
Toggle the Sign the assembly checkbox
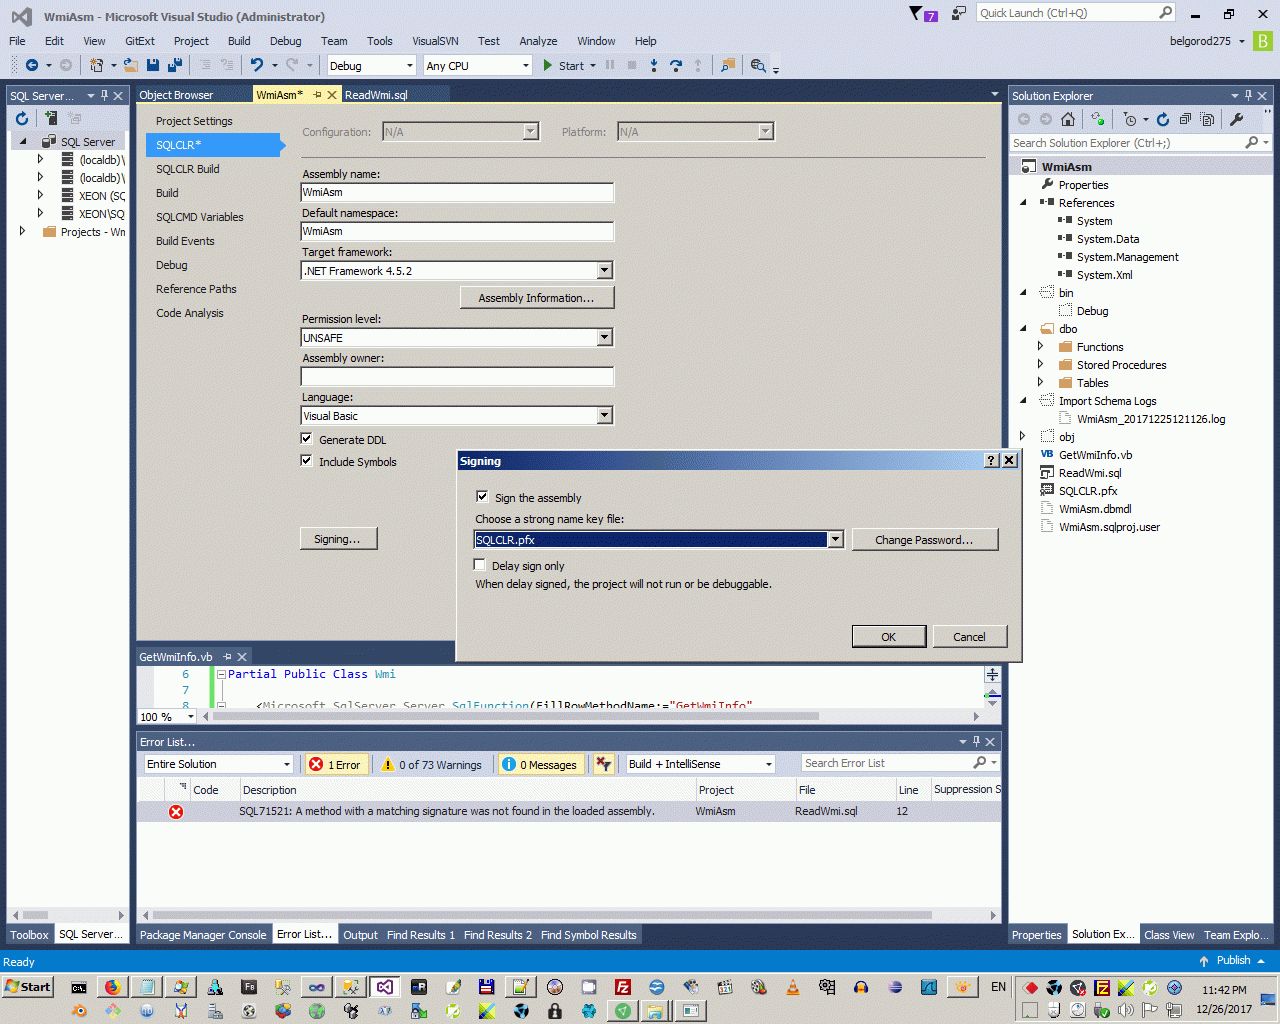pos(482,497)
